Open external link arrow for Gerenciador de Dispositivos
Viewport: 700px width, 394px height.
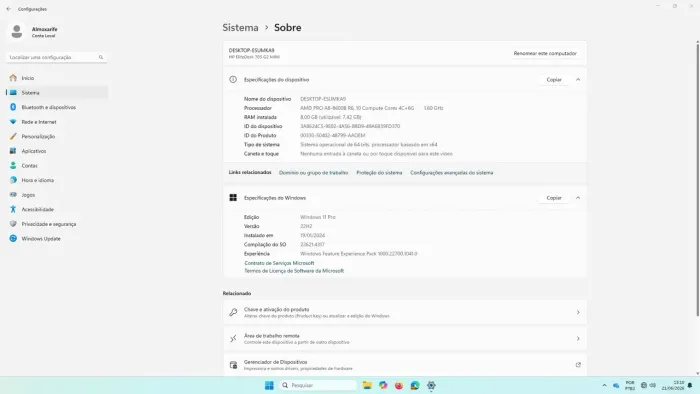[578, 365]
